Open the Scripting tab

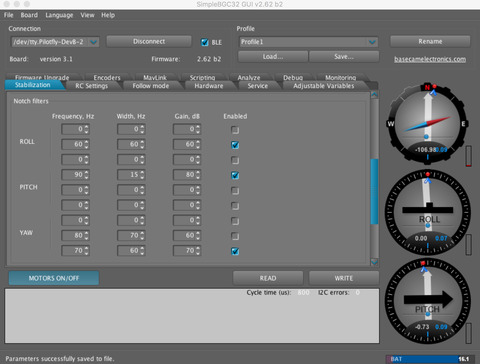202,78
